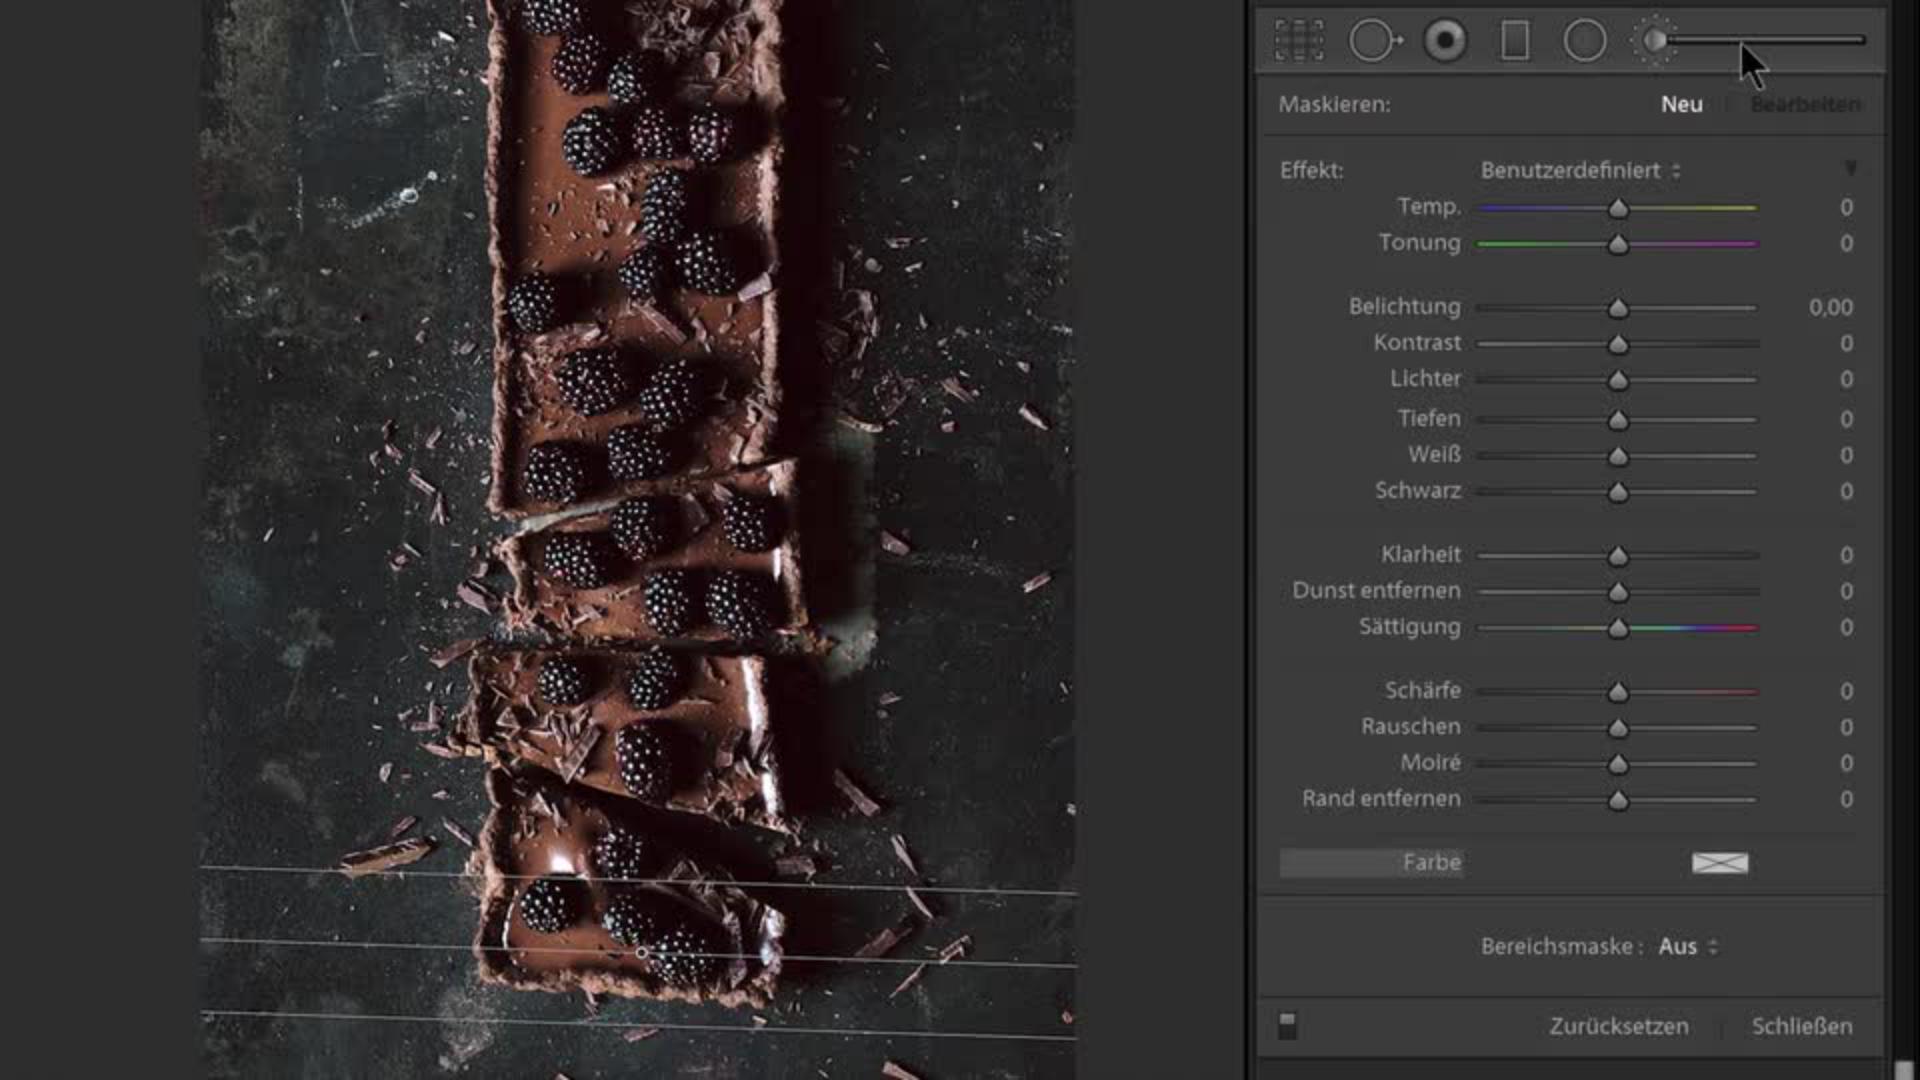Click the Sättigung slider handle
This screenshot has width=1920, height=1080.
point(1618,628)
